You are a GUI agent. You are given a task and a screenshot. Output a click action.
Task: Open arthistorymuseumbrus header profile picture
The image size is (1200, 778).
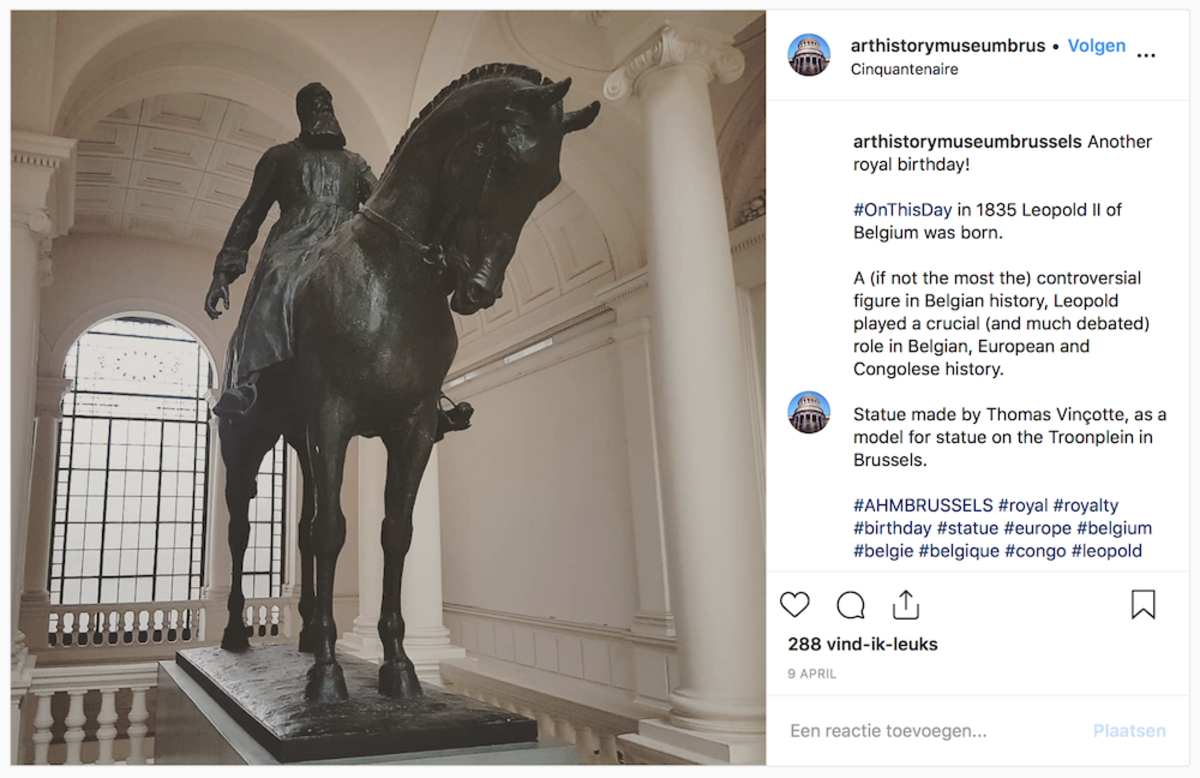point(809,55)
